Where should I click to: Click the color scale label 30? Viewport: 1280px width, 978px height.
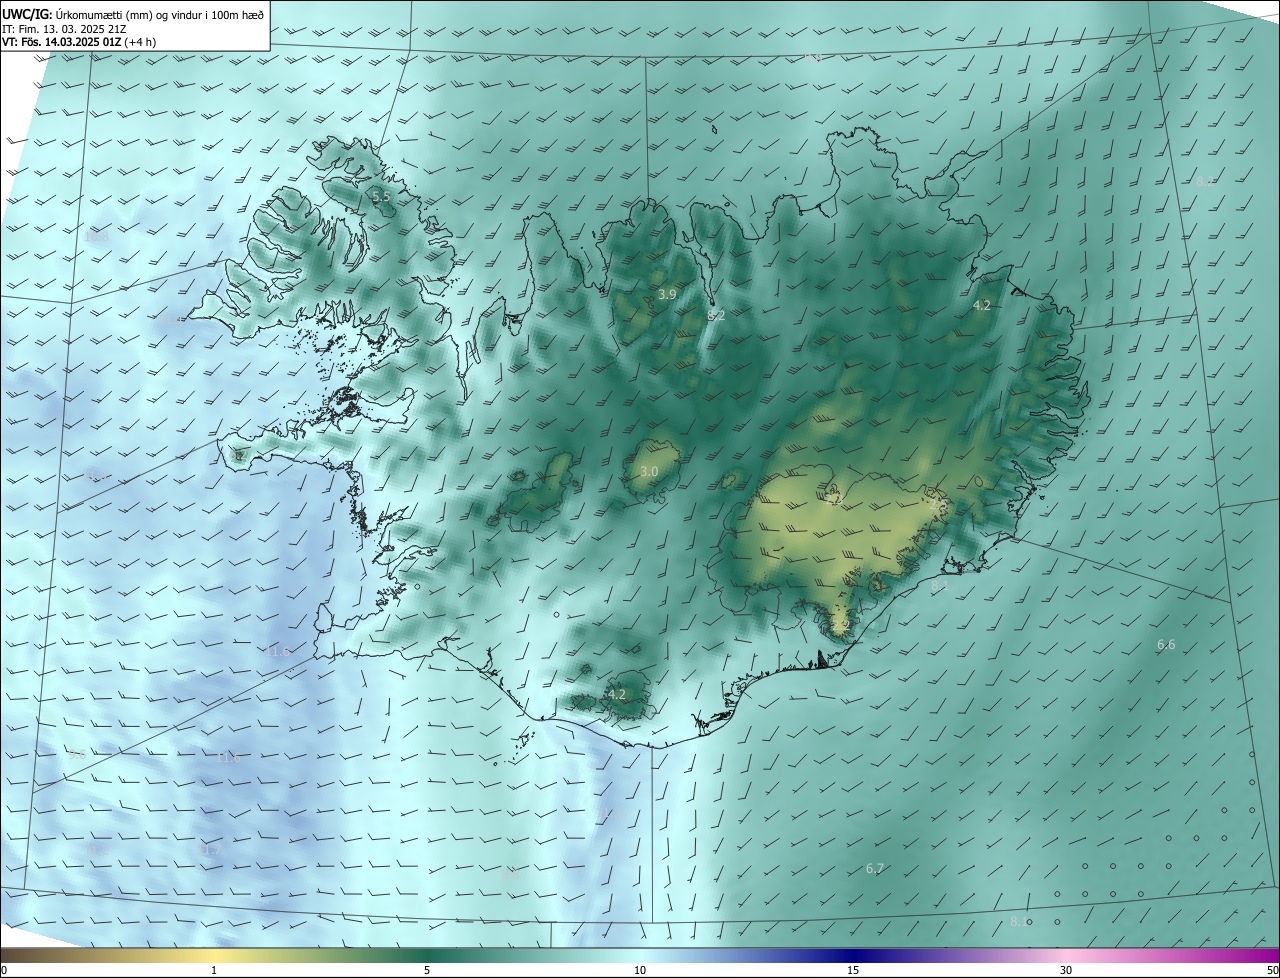(x=1066, y=971)
